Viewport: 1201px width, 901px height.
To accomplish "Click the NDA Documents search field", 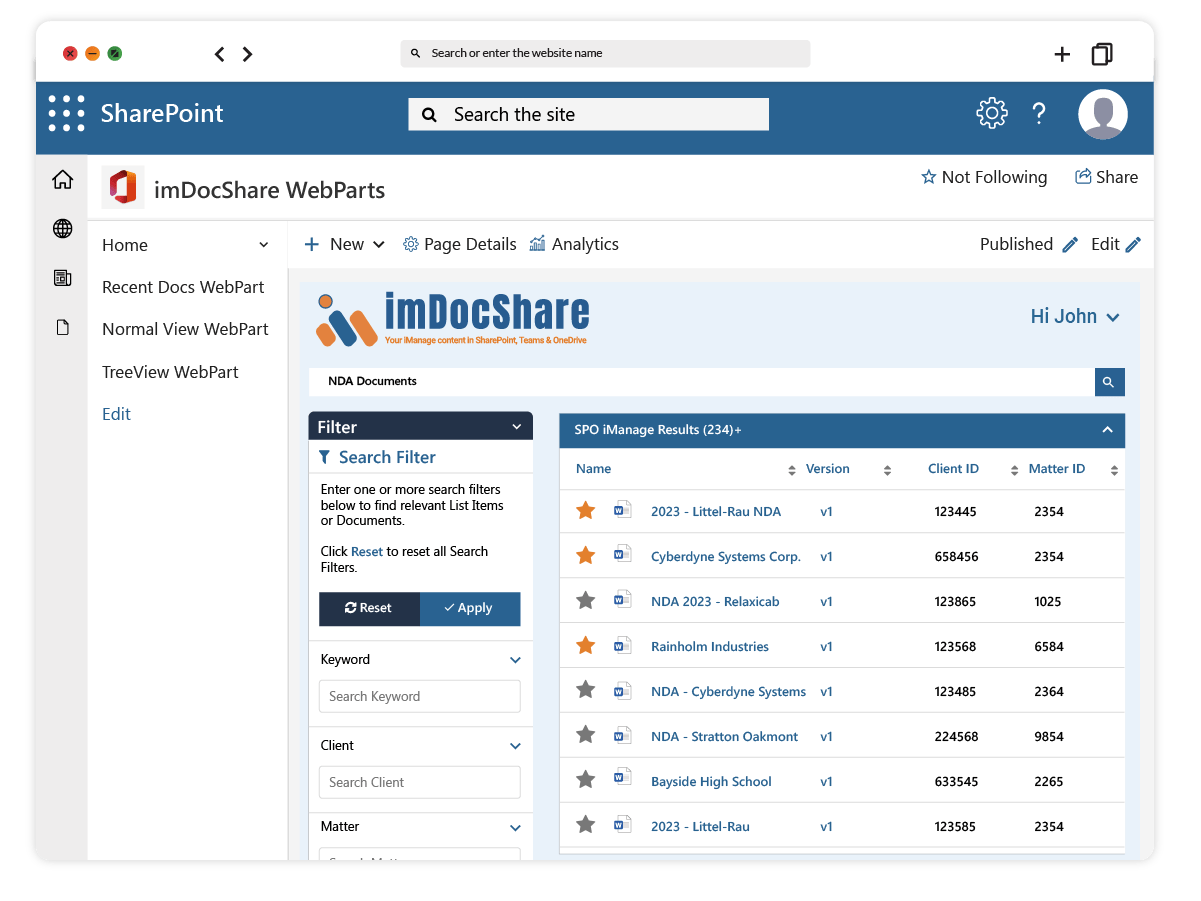I will pyautogui.click(x=701, y=381).
